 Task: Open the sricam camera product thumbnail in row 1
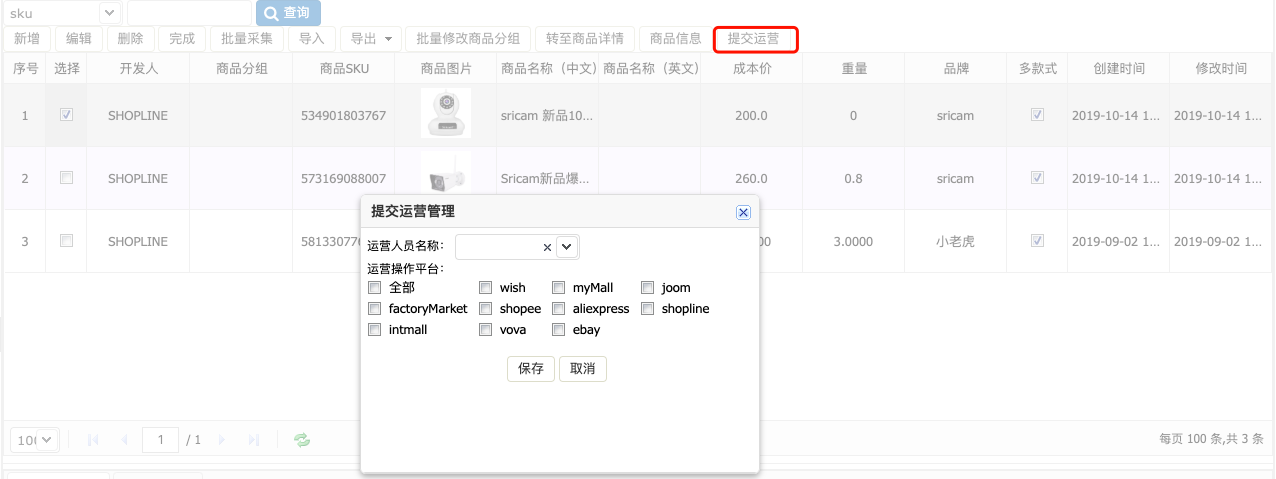446,114
